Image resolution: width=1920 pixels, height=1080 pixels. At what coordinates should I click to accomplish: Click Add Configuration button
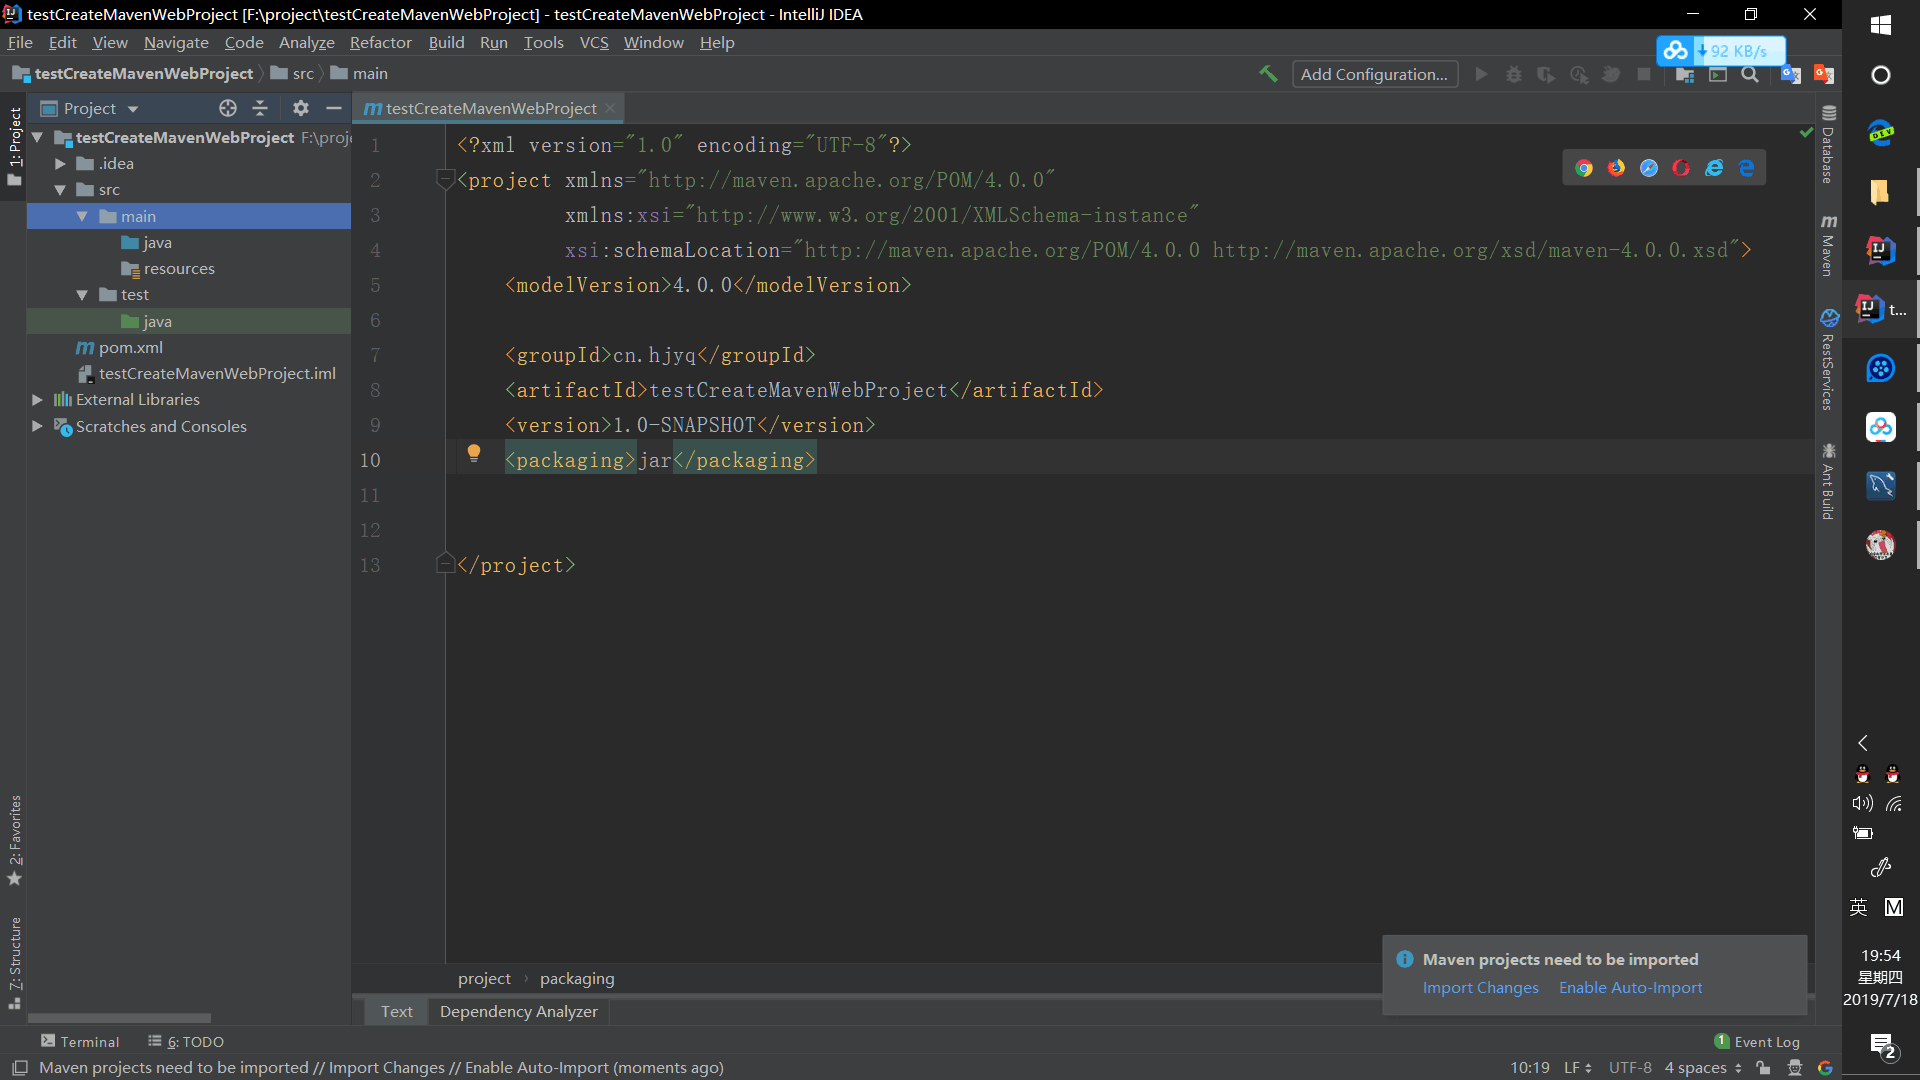(x=1374, y=74)
